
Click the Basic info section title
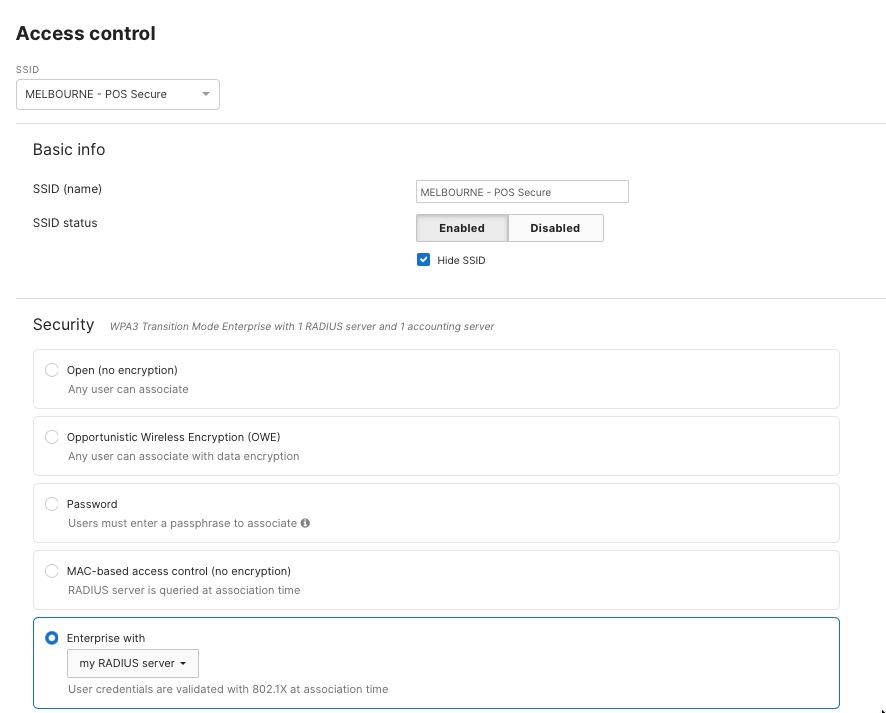[68, 149]
